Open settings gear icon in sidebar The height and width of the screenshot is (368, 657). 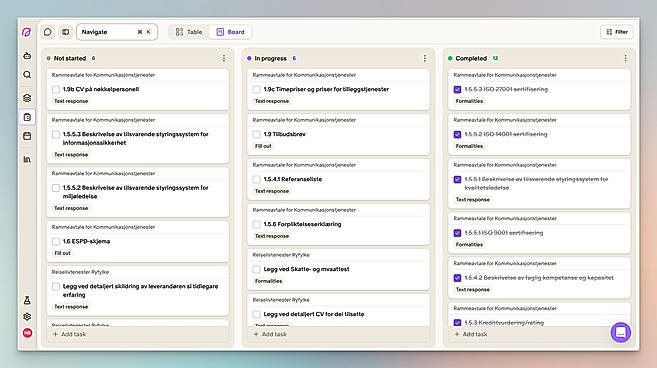click(27, 316)
